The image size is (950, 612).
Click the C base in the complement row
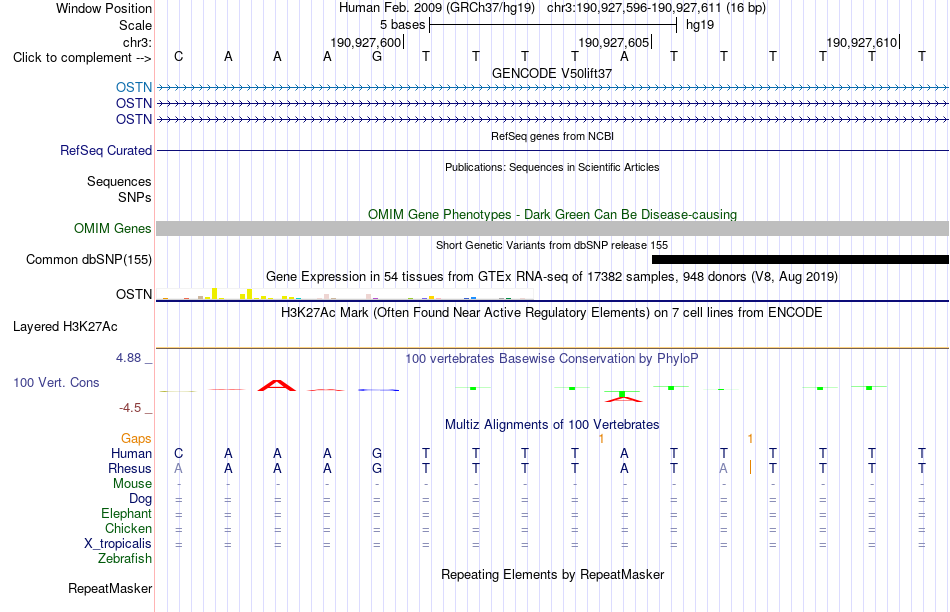[178, 56]
